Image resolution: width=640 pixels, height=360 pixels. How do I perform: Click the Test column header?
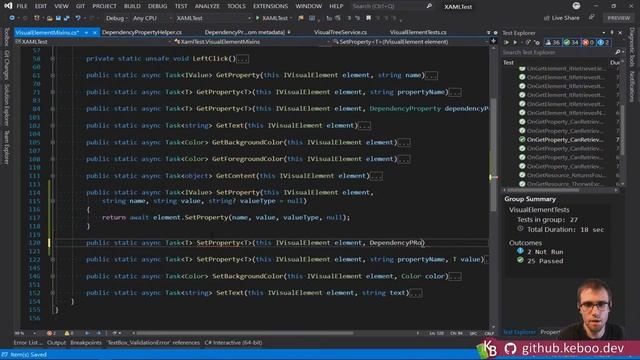tap(509, 62)
